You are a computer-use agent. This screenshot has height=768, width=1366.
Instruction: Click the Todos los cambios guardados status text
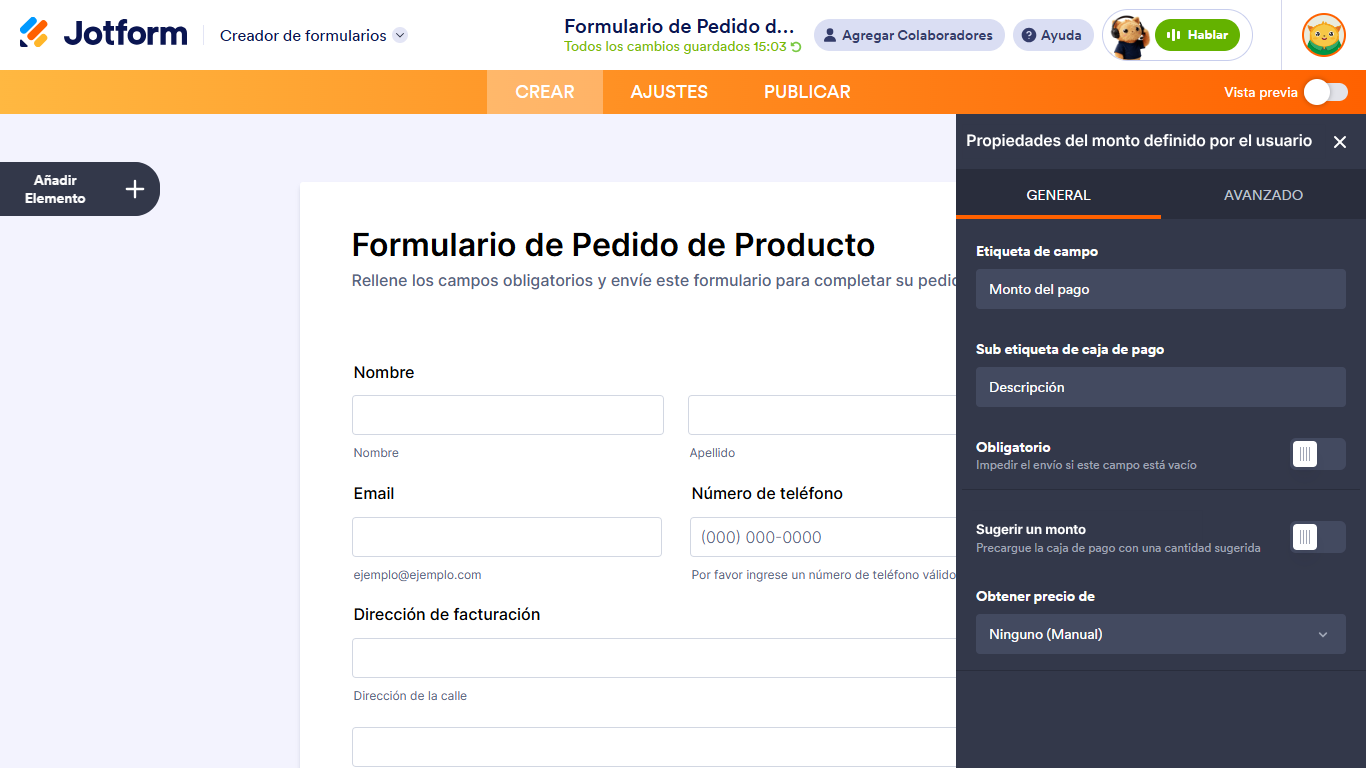point(675,47)
